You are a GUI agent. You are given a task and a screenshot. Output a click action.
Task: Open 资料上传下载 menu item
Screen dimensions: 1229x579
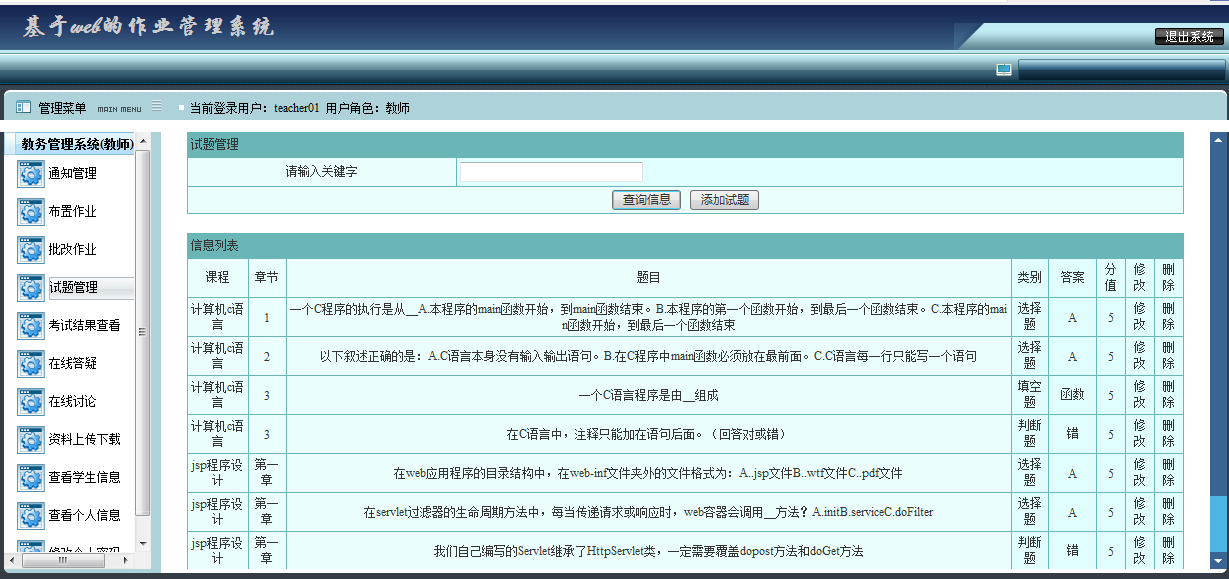pyautogui.click(x=85, y=439)
